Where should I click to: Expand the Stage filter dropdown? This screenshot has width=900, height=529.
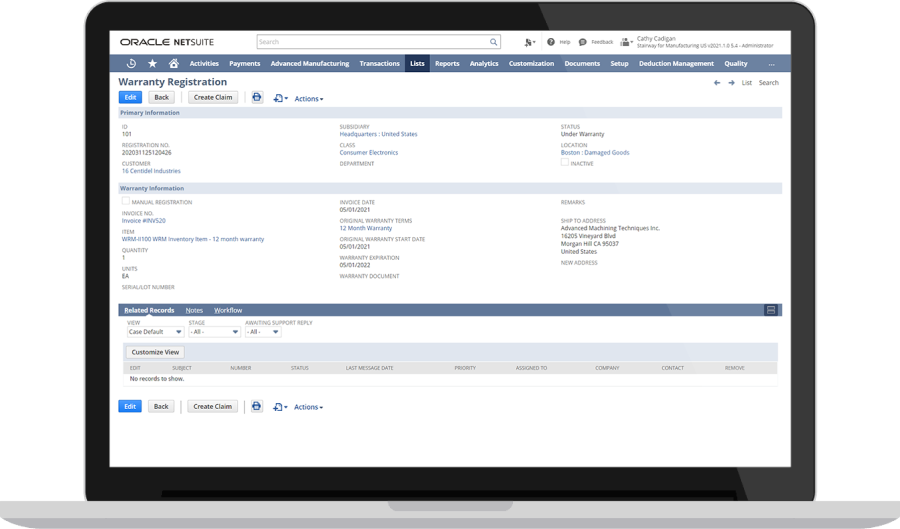[x=214, y=332]
